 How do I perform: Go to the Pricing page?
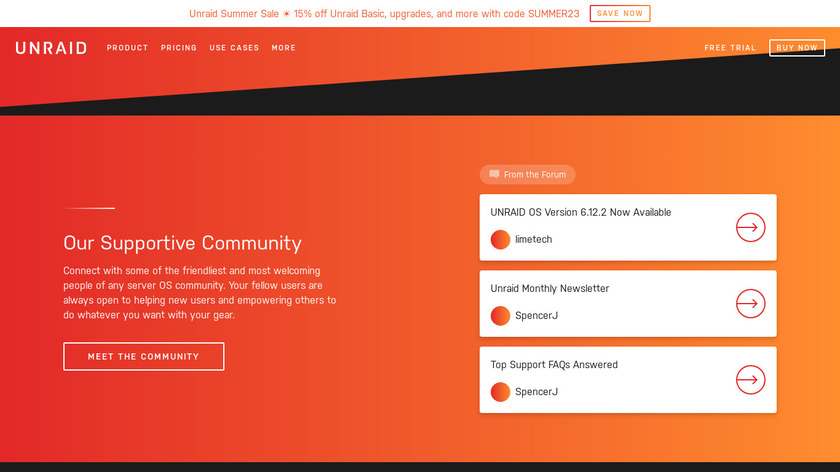[178, 48]
